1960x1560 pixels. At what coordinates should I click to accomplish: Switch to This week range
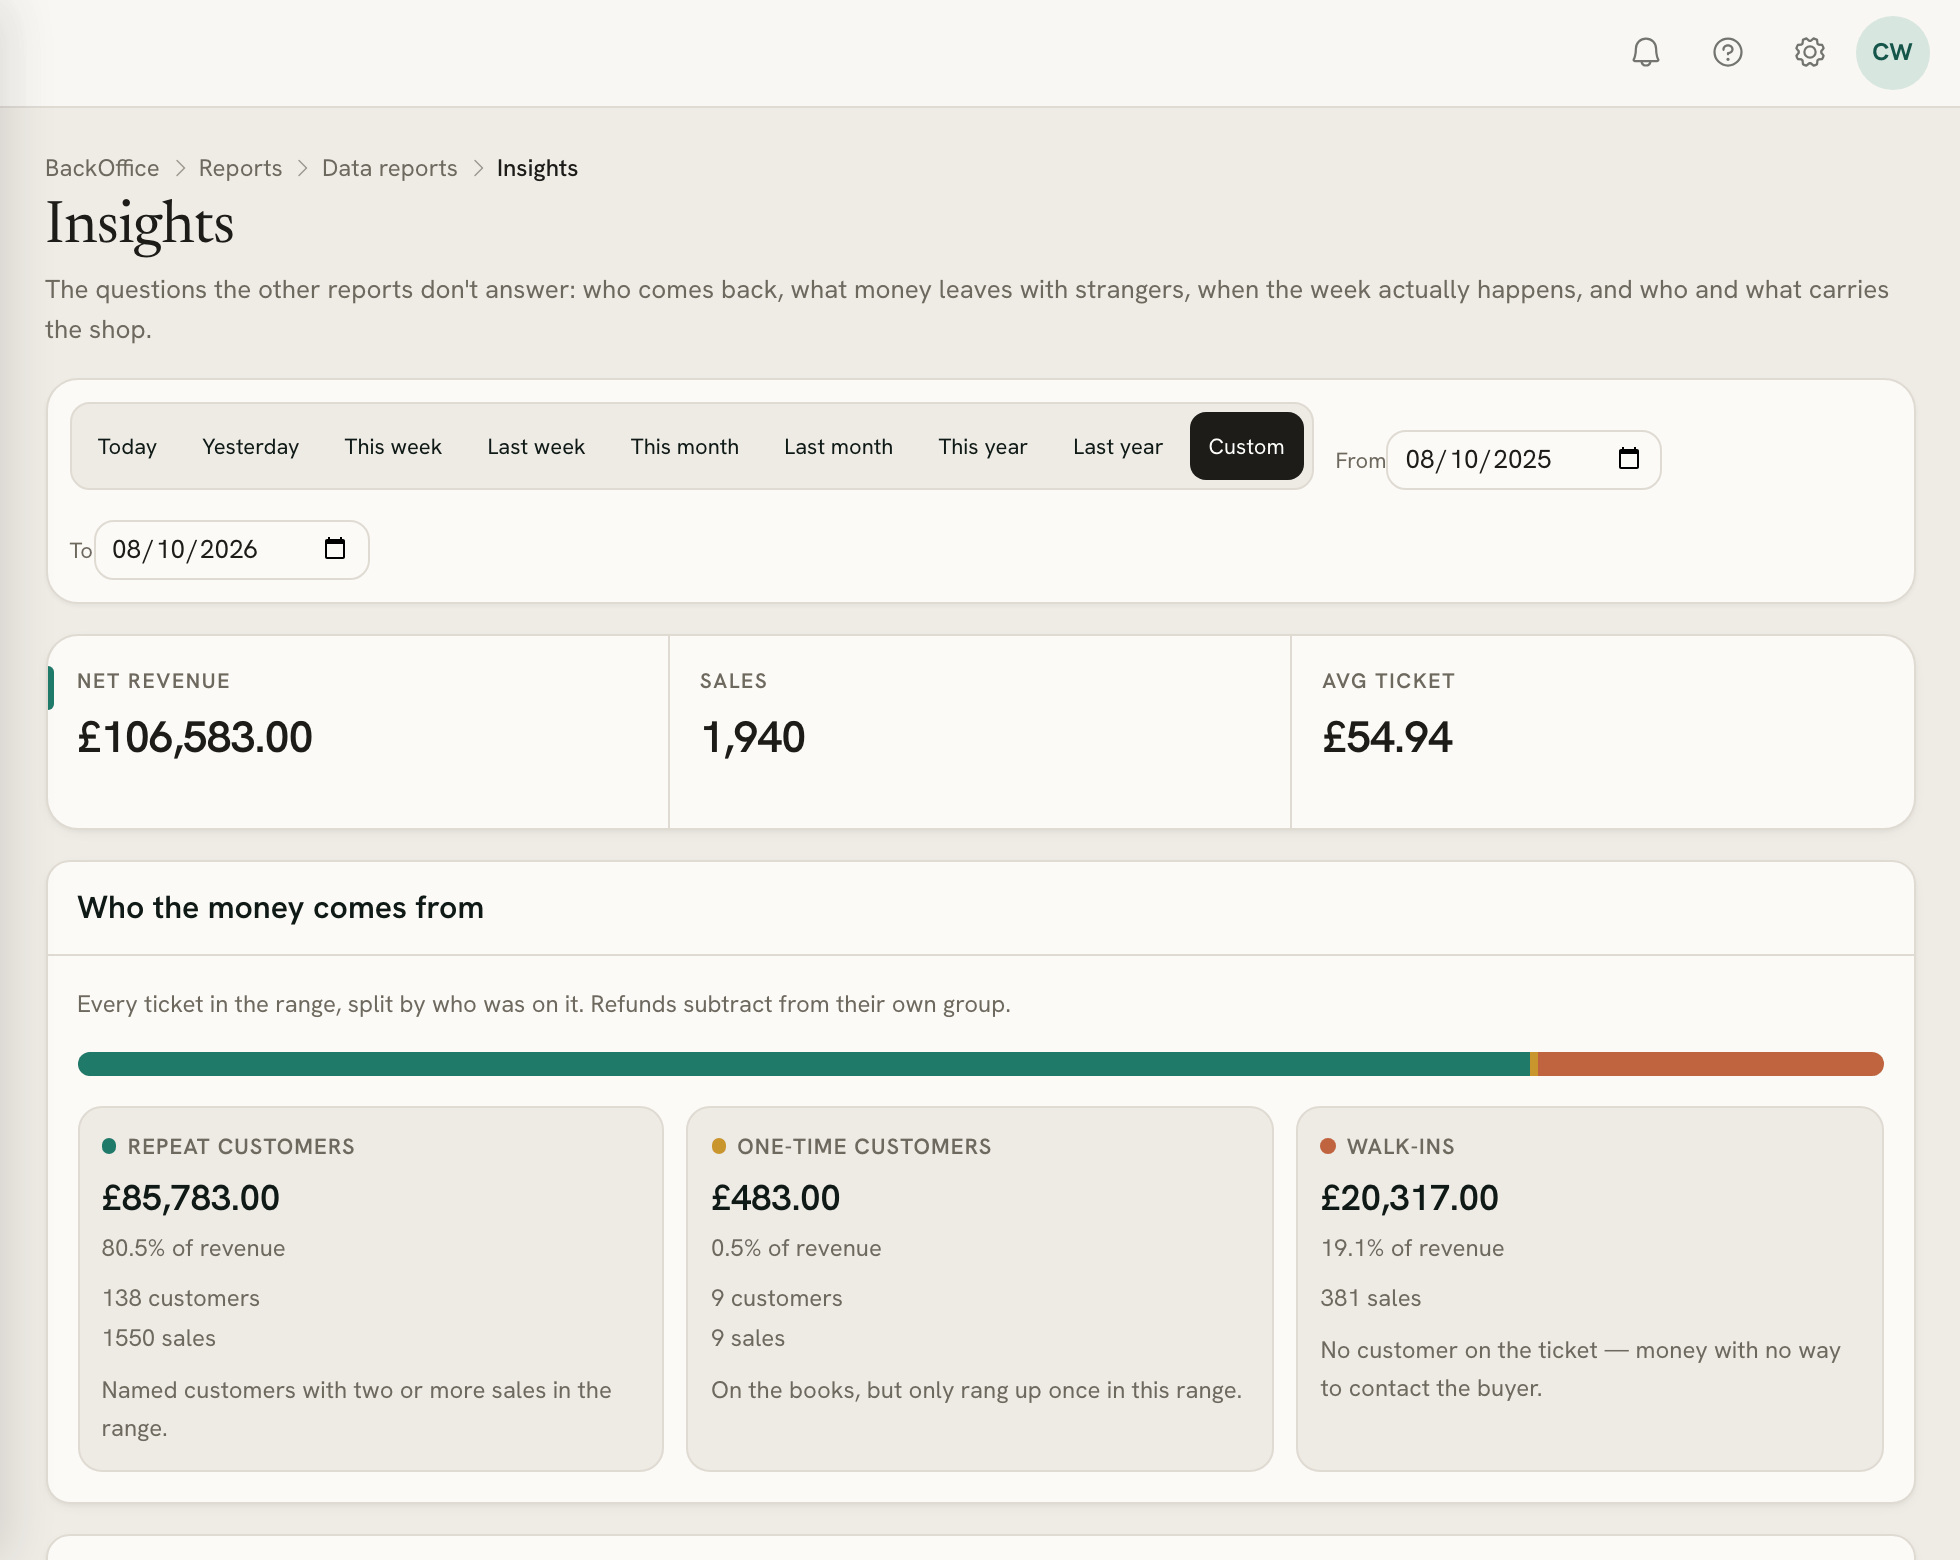coord(393,446)
